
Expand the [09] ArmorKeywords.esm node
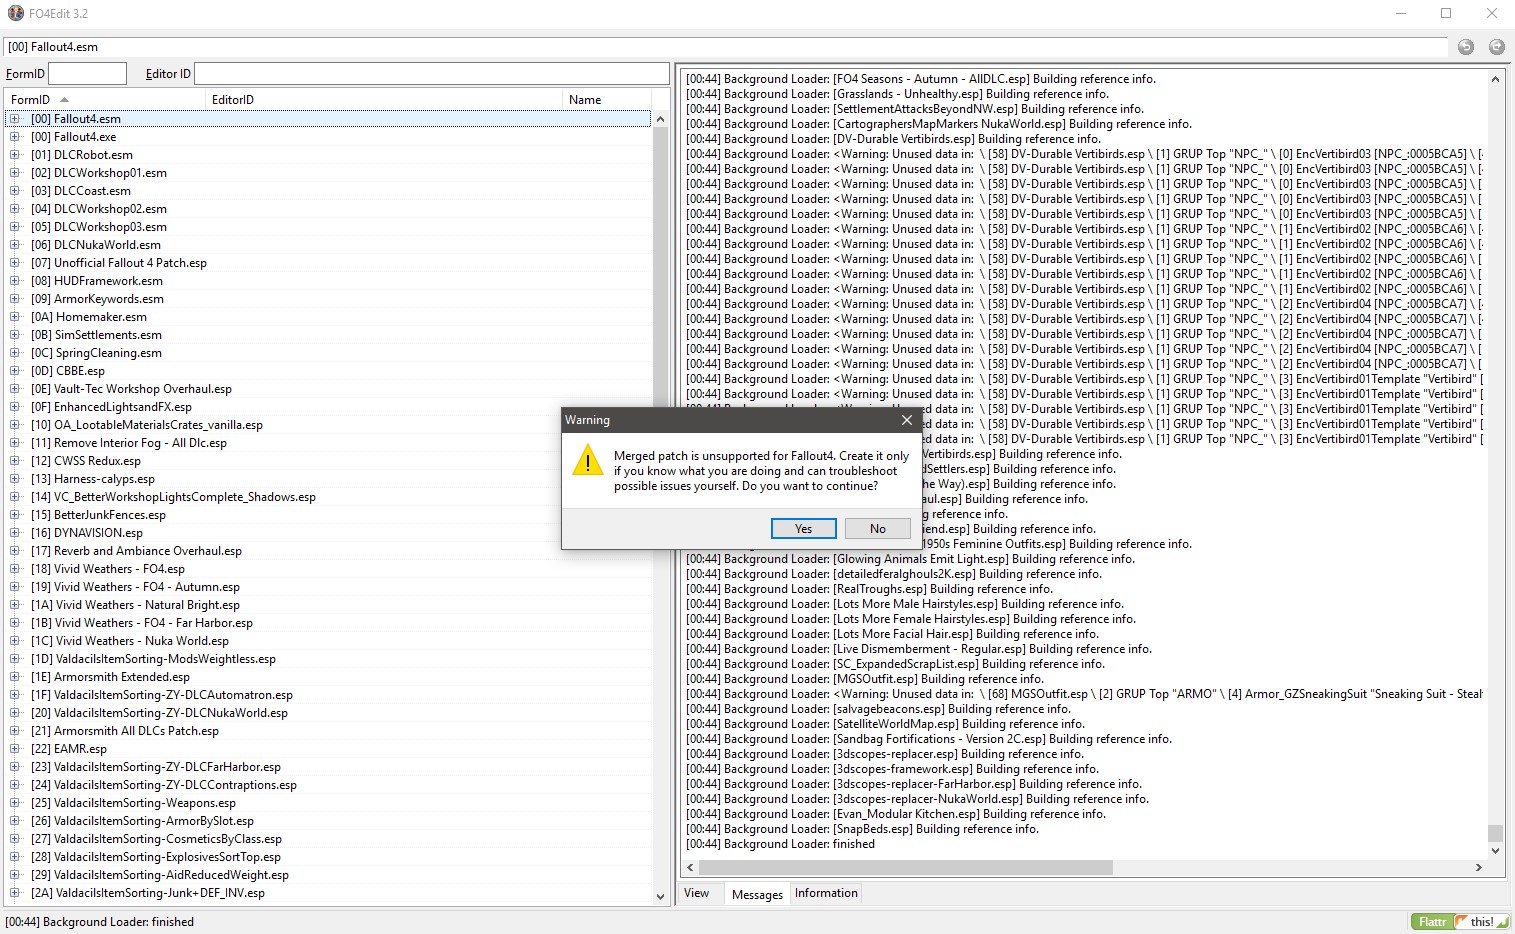click(x=15, y=299)
